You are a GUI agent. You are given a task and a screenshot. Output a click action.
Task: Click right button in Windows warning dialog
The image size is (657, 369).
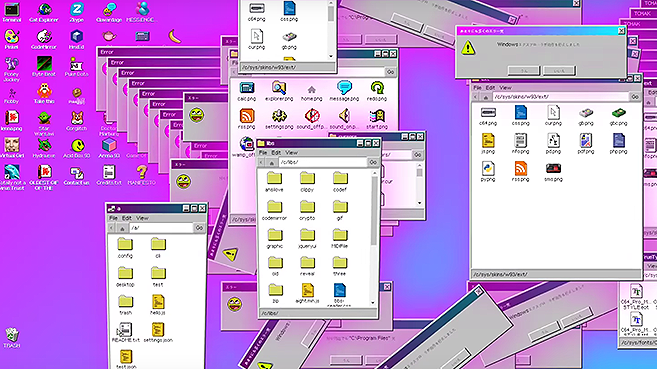click(x=559, y=71)
